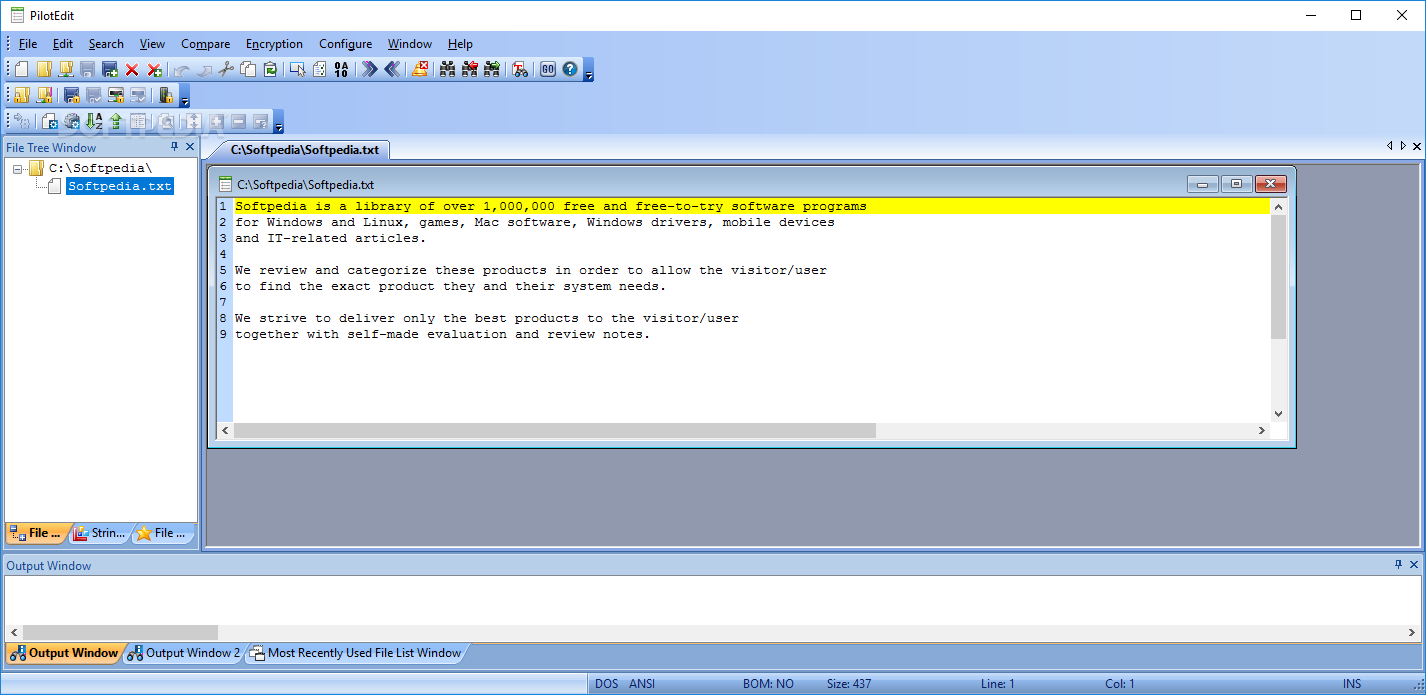Screen dimensions: 1426x695
Task: Open the Edit menu
Action: tap(63, 44)
